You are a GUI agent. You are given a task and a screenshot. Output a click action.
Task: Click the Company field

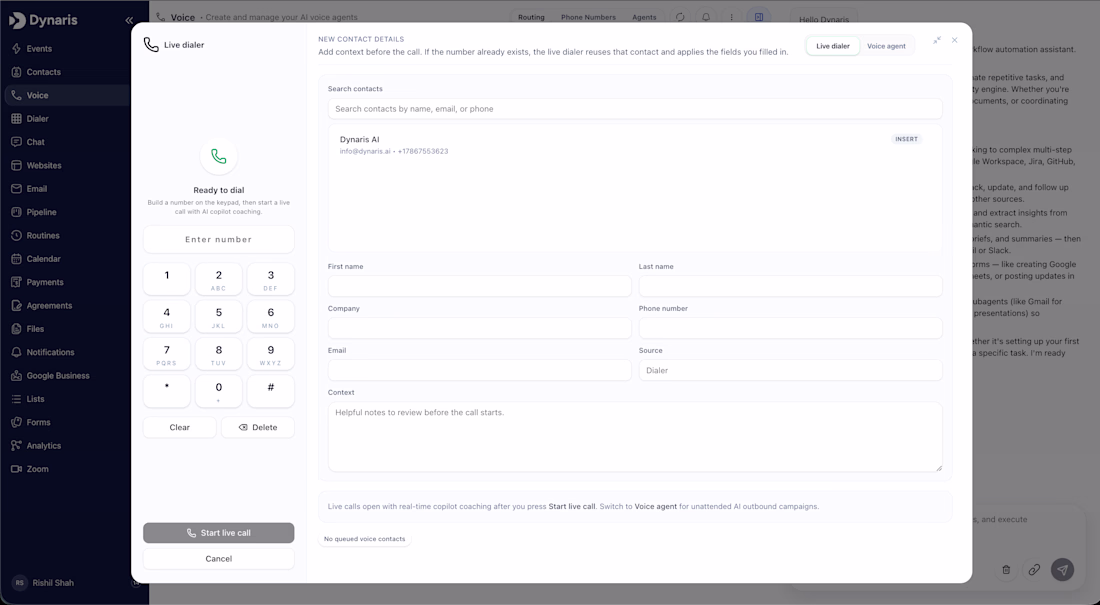tap(480, 328)
